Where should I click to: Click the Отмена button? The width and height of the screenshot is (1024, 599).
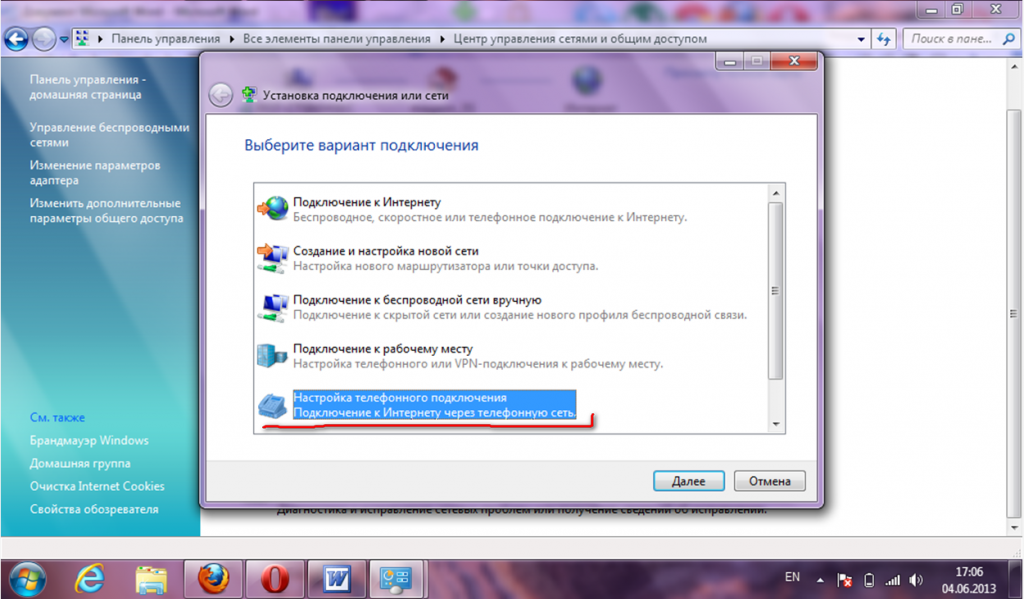click(x=769, y=481)
